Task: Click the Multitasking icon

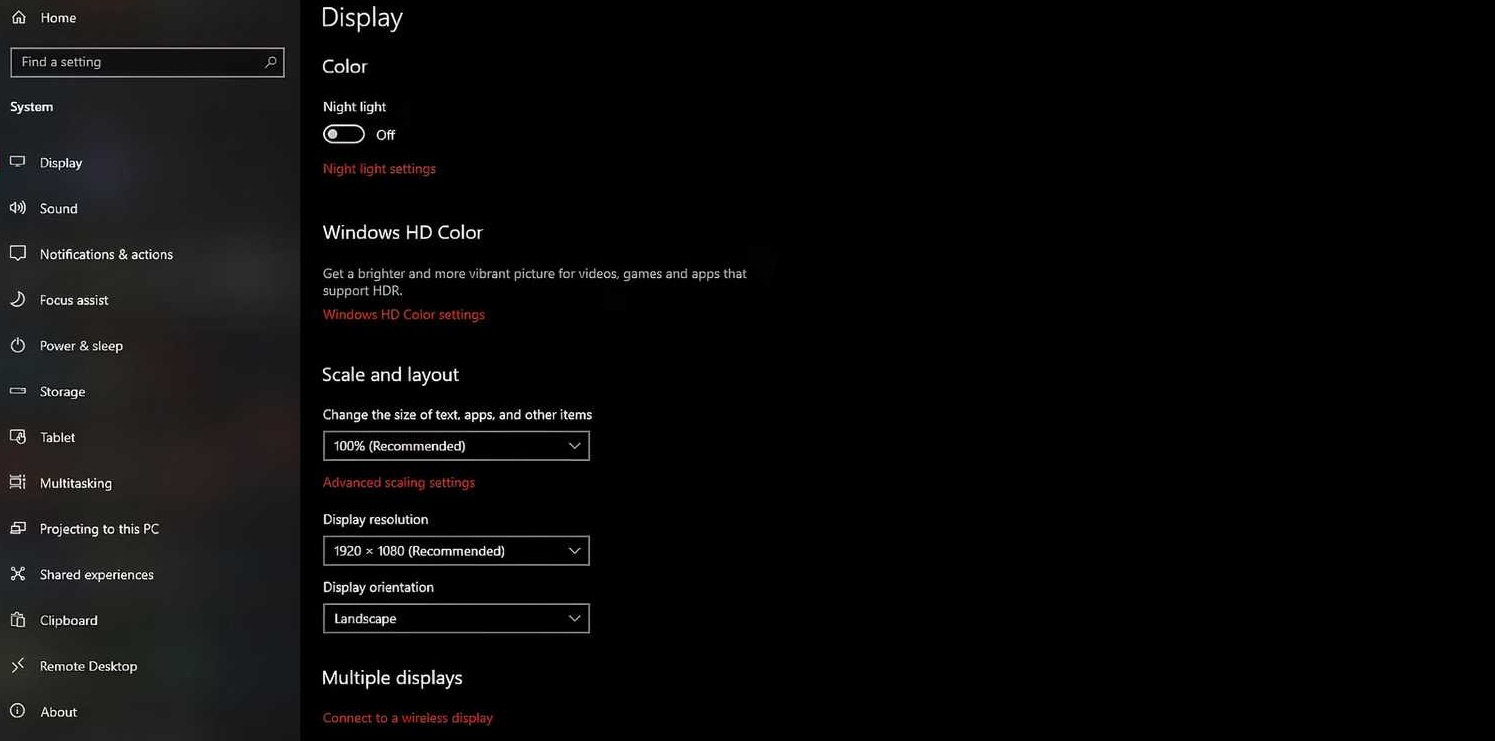Action: 18,483
